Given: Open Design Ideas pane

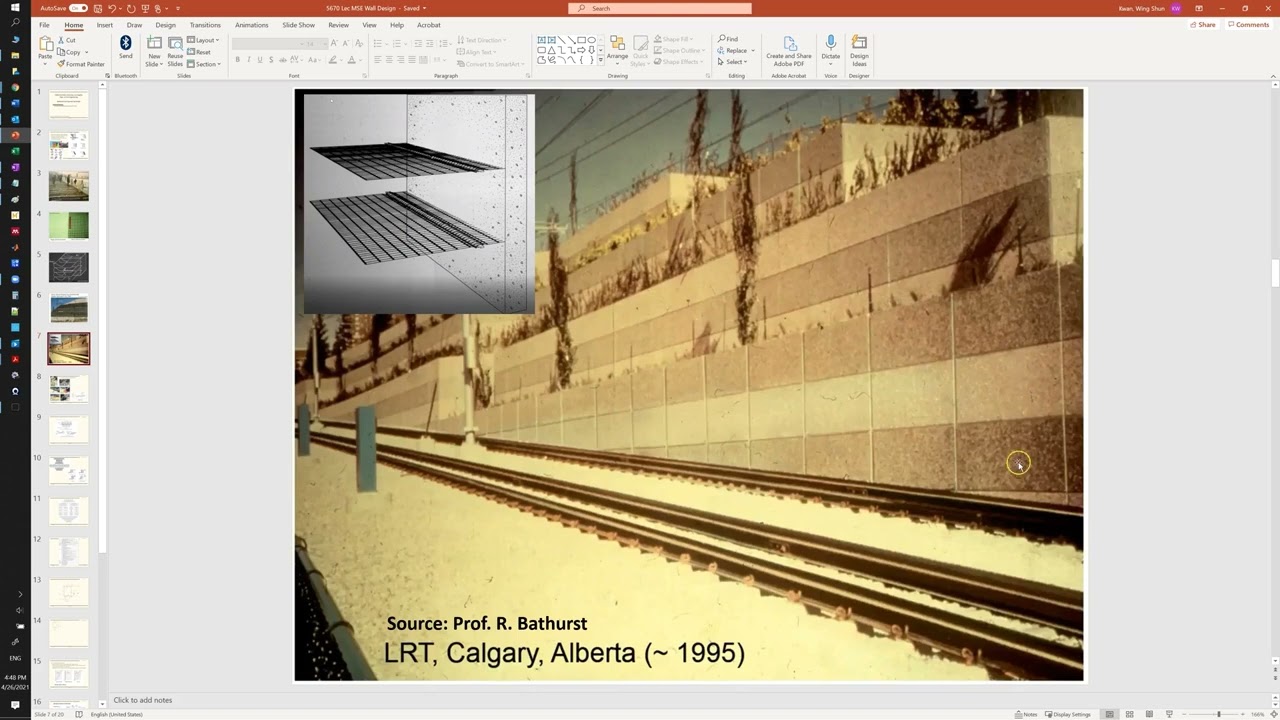Looking at the screenshot, I should pos(859,51).
